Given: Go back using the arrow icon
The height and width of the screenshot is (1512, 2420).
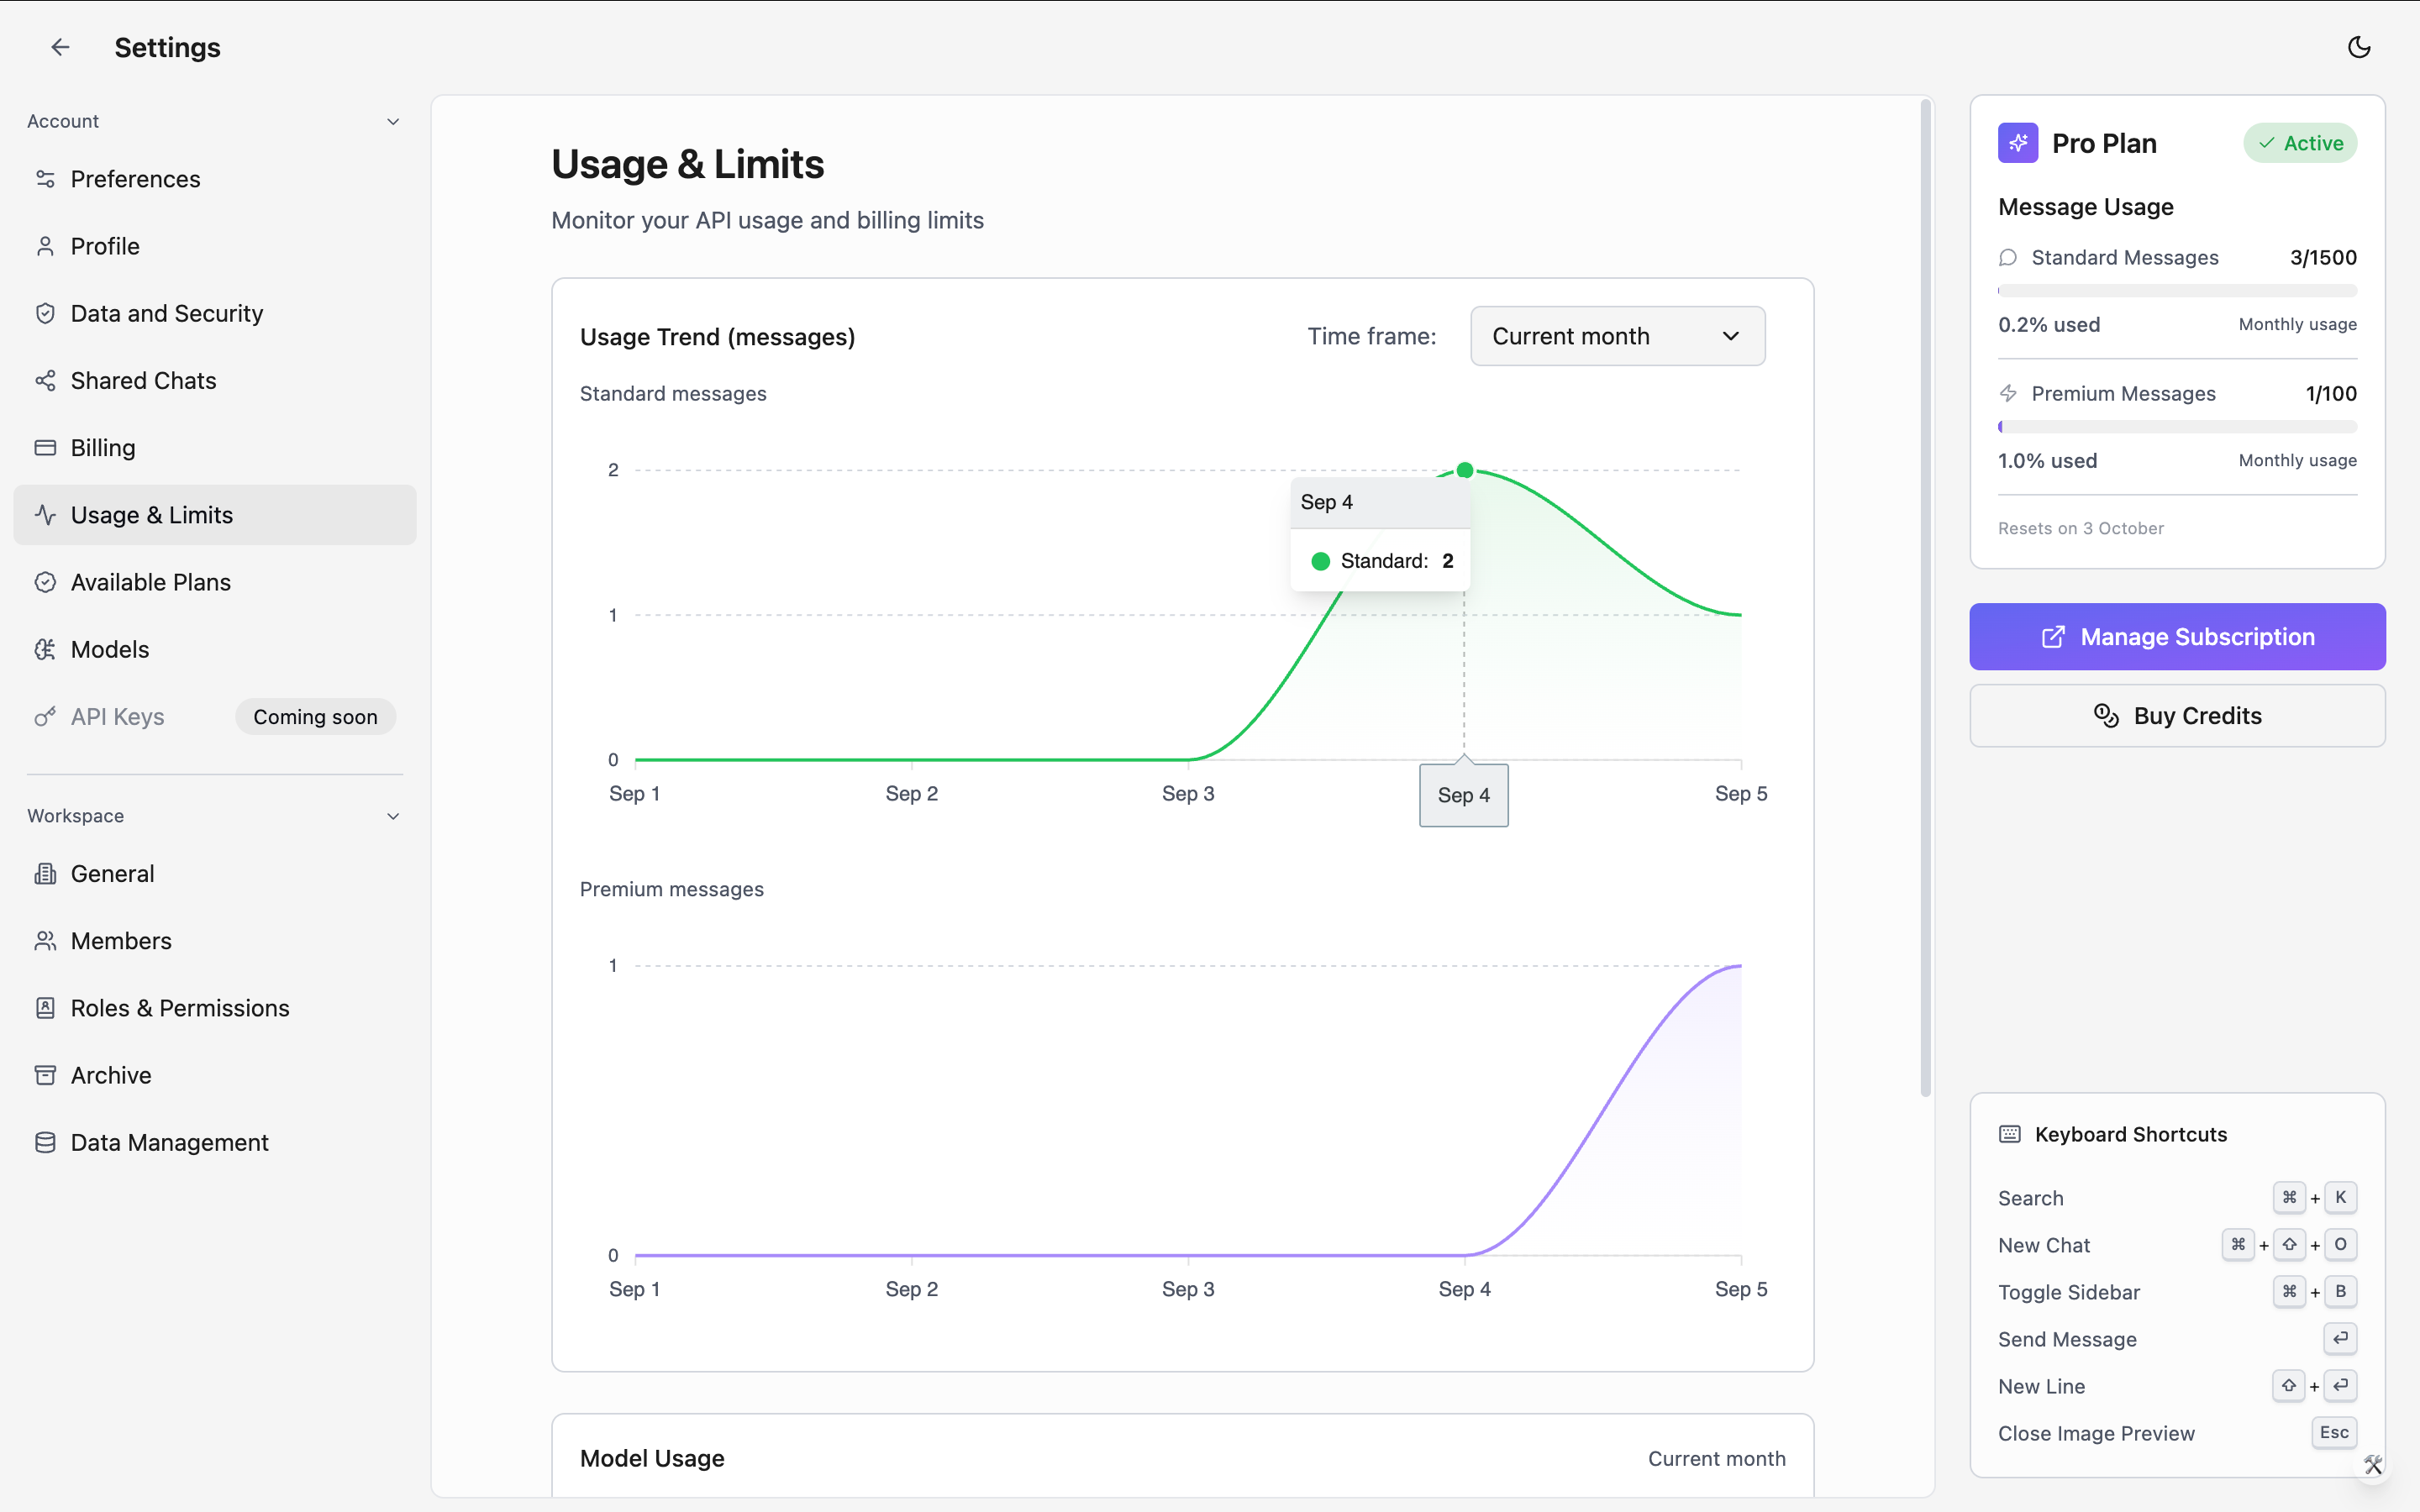Looking at the screenshot, I should click(x=60, y=47).
